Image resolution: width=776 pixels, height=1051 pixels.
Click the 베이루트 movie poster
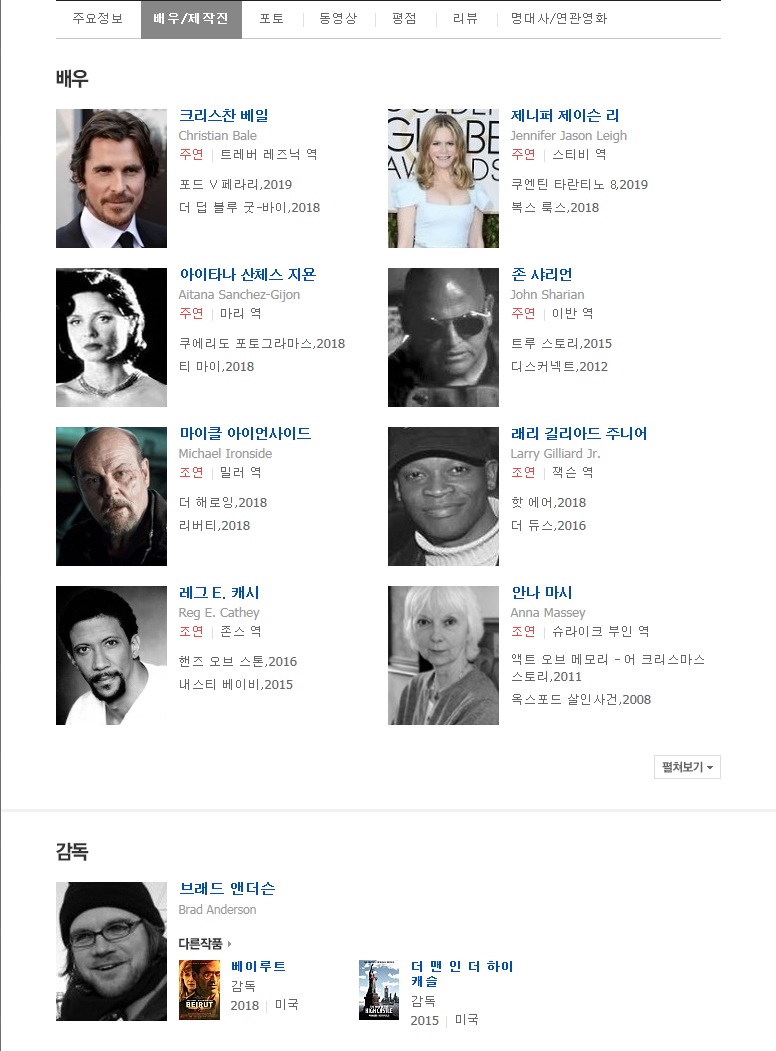(x=199, y=990)
